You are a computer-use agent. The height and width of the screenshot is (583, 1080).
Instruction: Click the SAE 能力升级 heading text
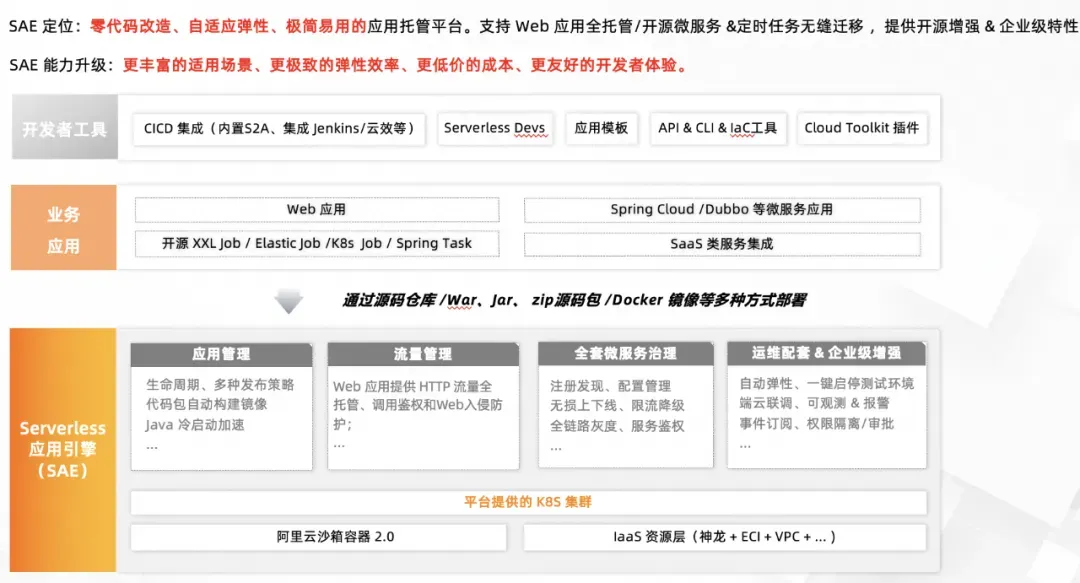(62, 65)
